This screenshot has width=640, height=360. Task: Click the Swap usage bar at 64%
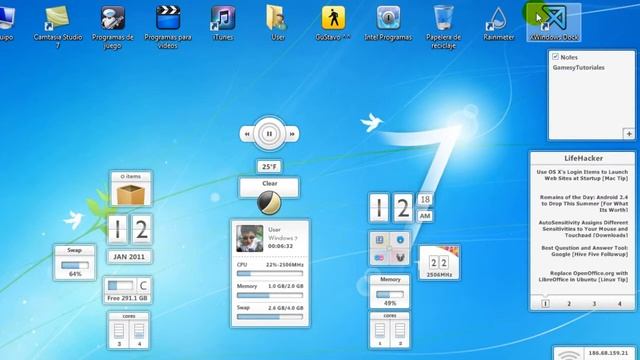point(75,265)
